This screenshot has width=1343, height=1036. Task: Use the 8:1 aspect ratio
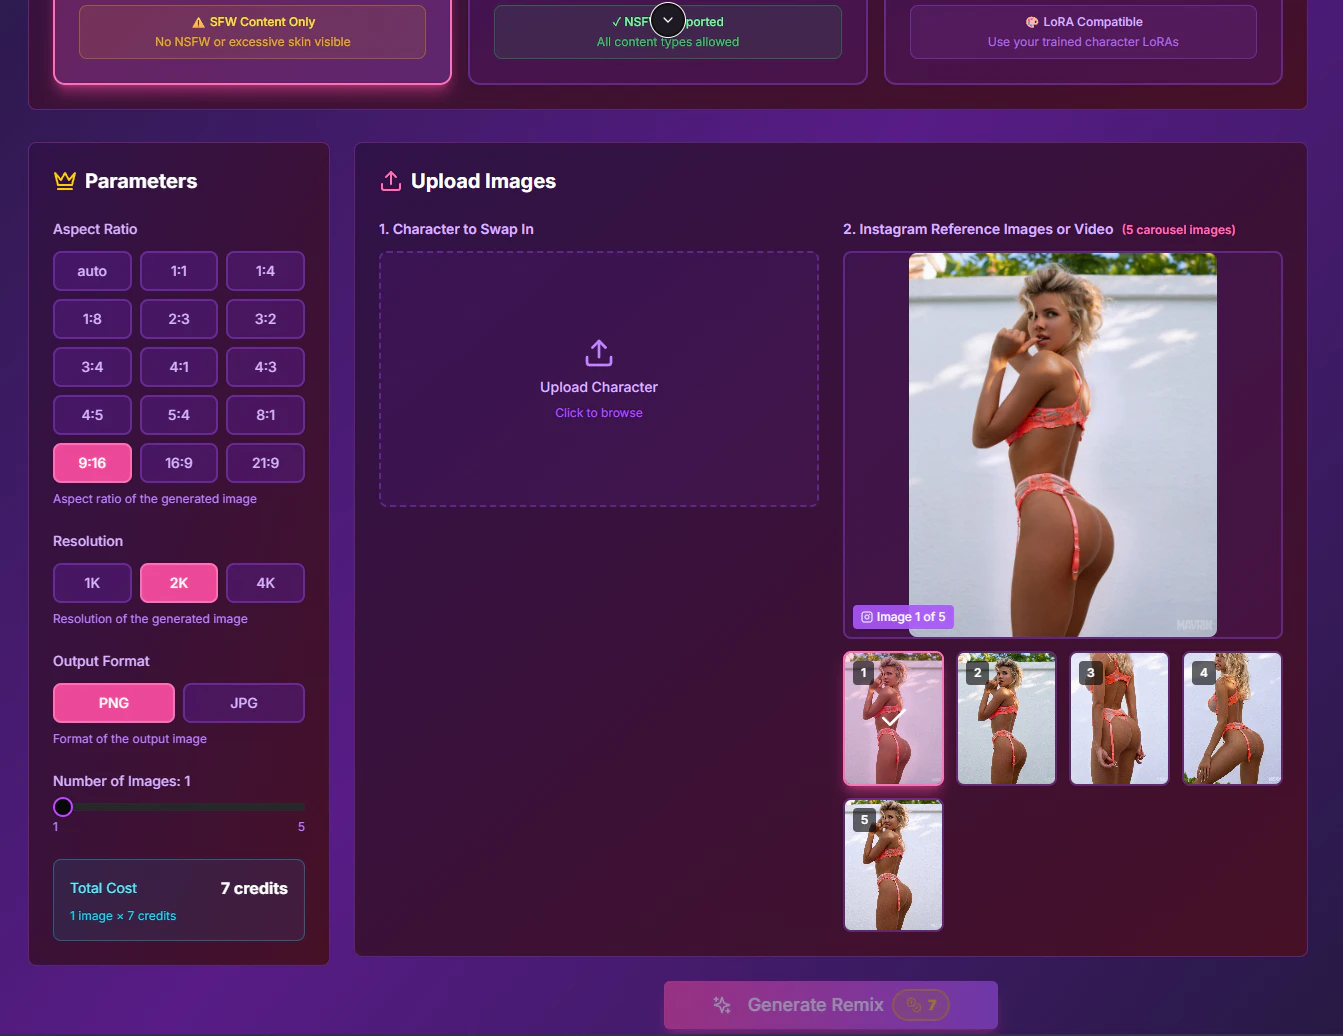tap(265, 415)
